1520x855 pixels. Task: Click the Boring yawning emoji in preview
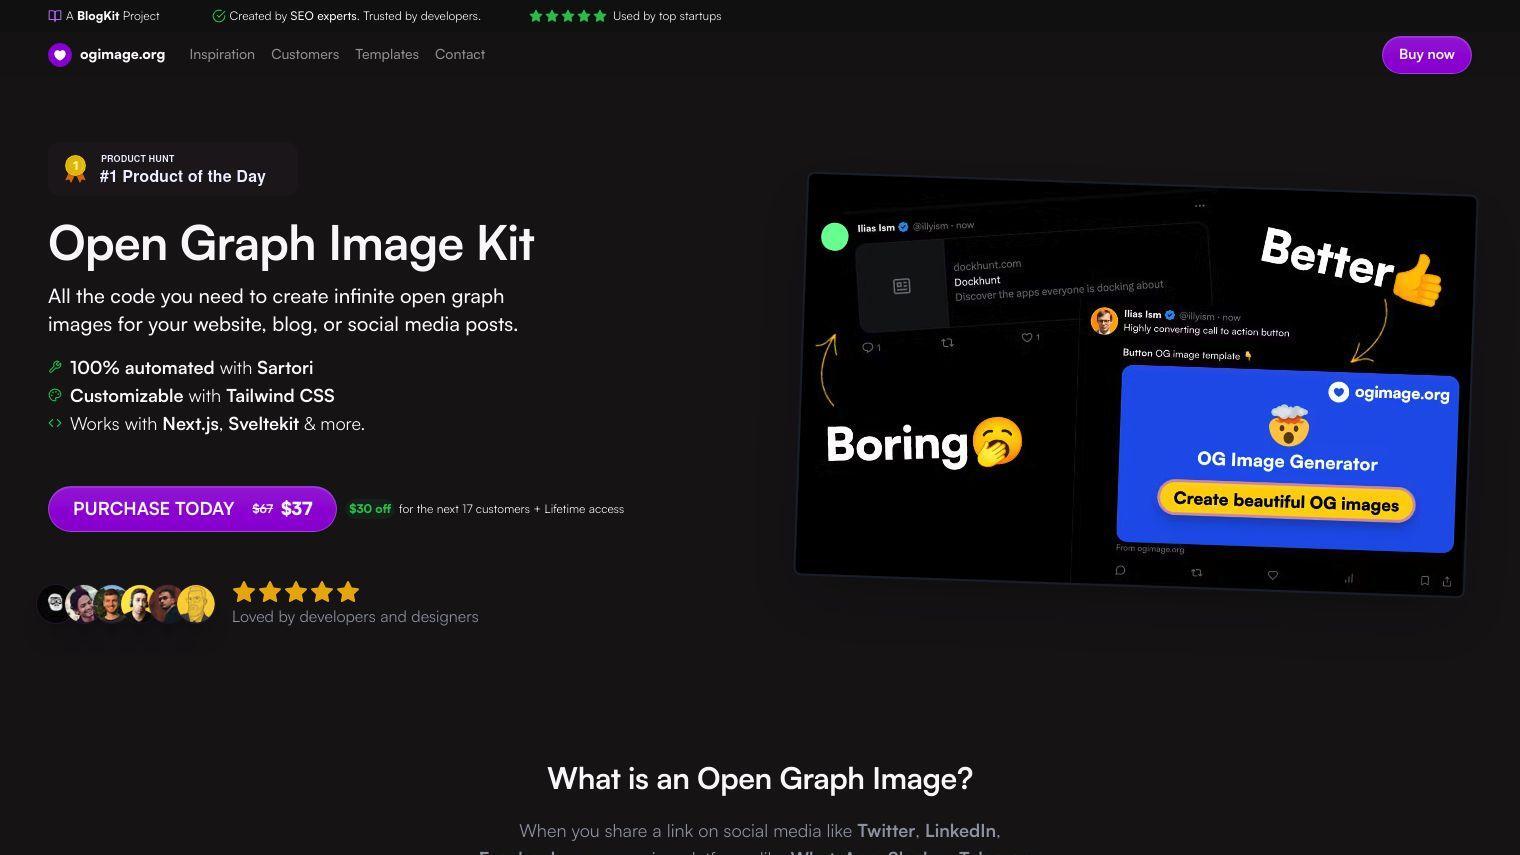click(997, 442)
